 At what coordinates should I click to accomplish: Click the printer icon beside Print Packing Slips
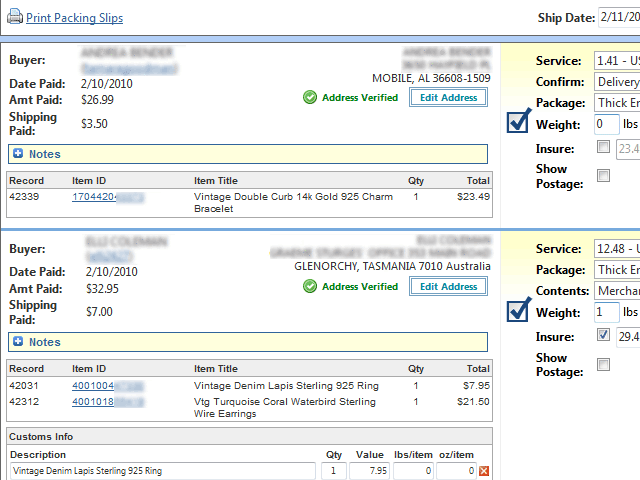pyautogui.click(x=15, y=18)
